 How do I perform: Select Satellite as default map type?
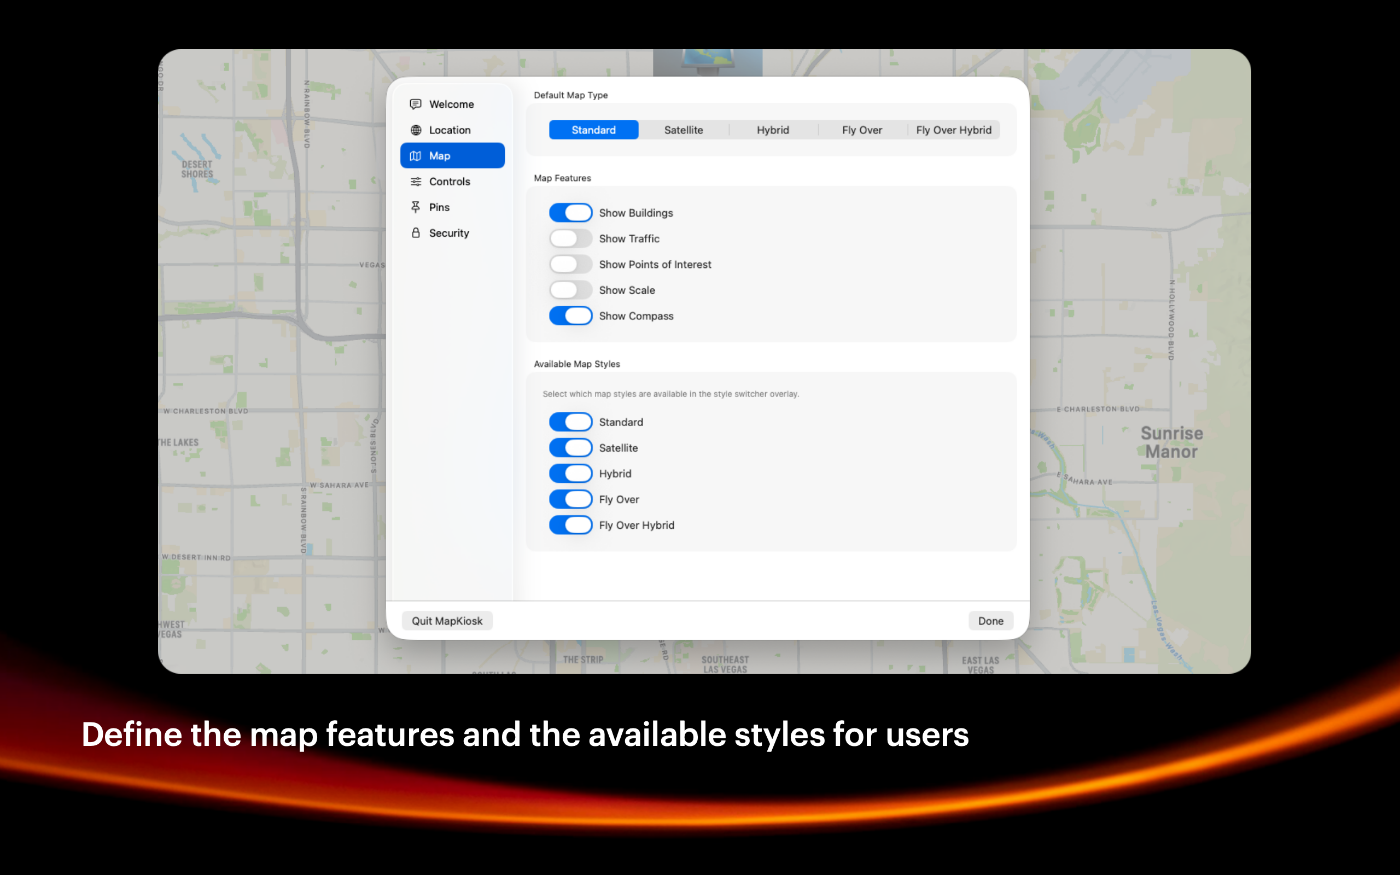pos(684,130)
